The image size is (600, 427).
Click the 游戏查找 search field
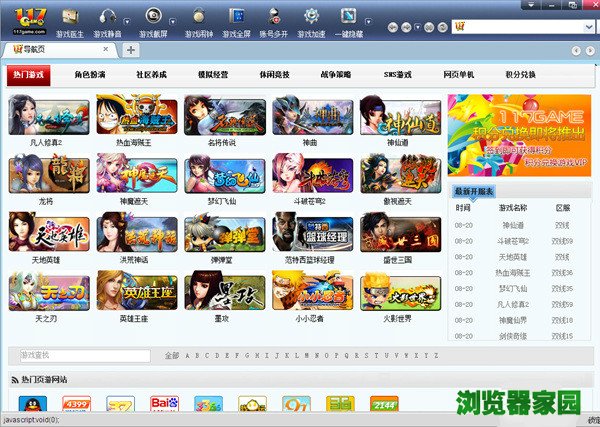[x=85, y=355]
